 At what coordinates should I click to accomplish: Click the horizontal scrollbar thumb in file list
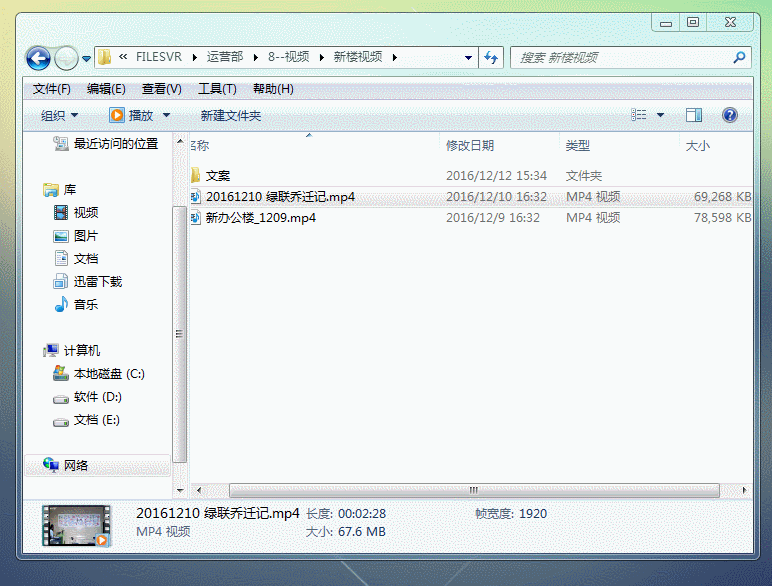tap(474, 490)
